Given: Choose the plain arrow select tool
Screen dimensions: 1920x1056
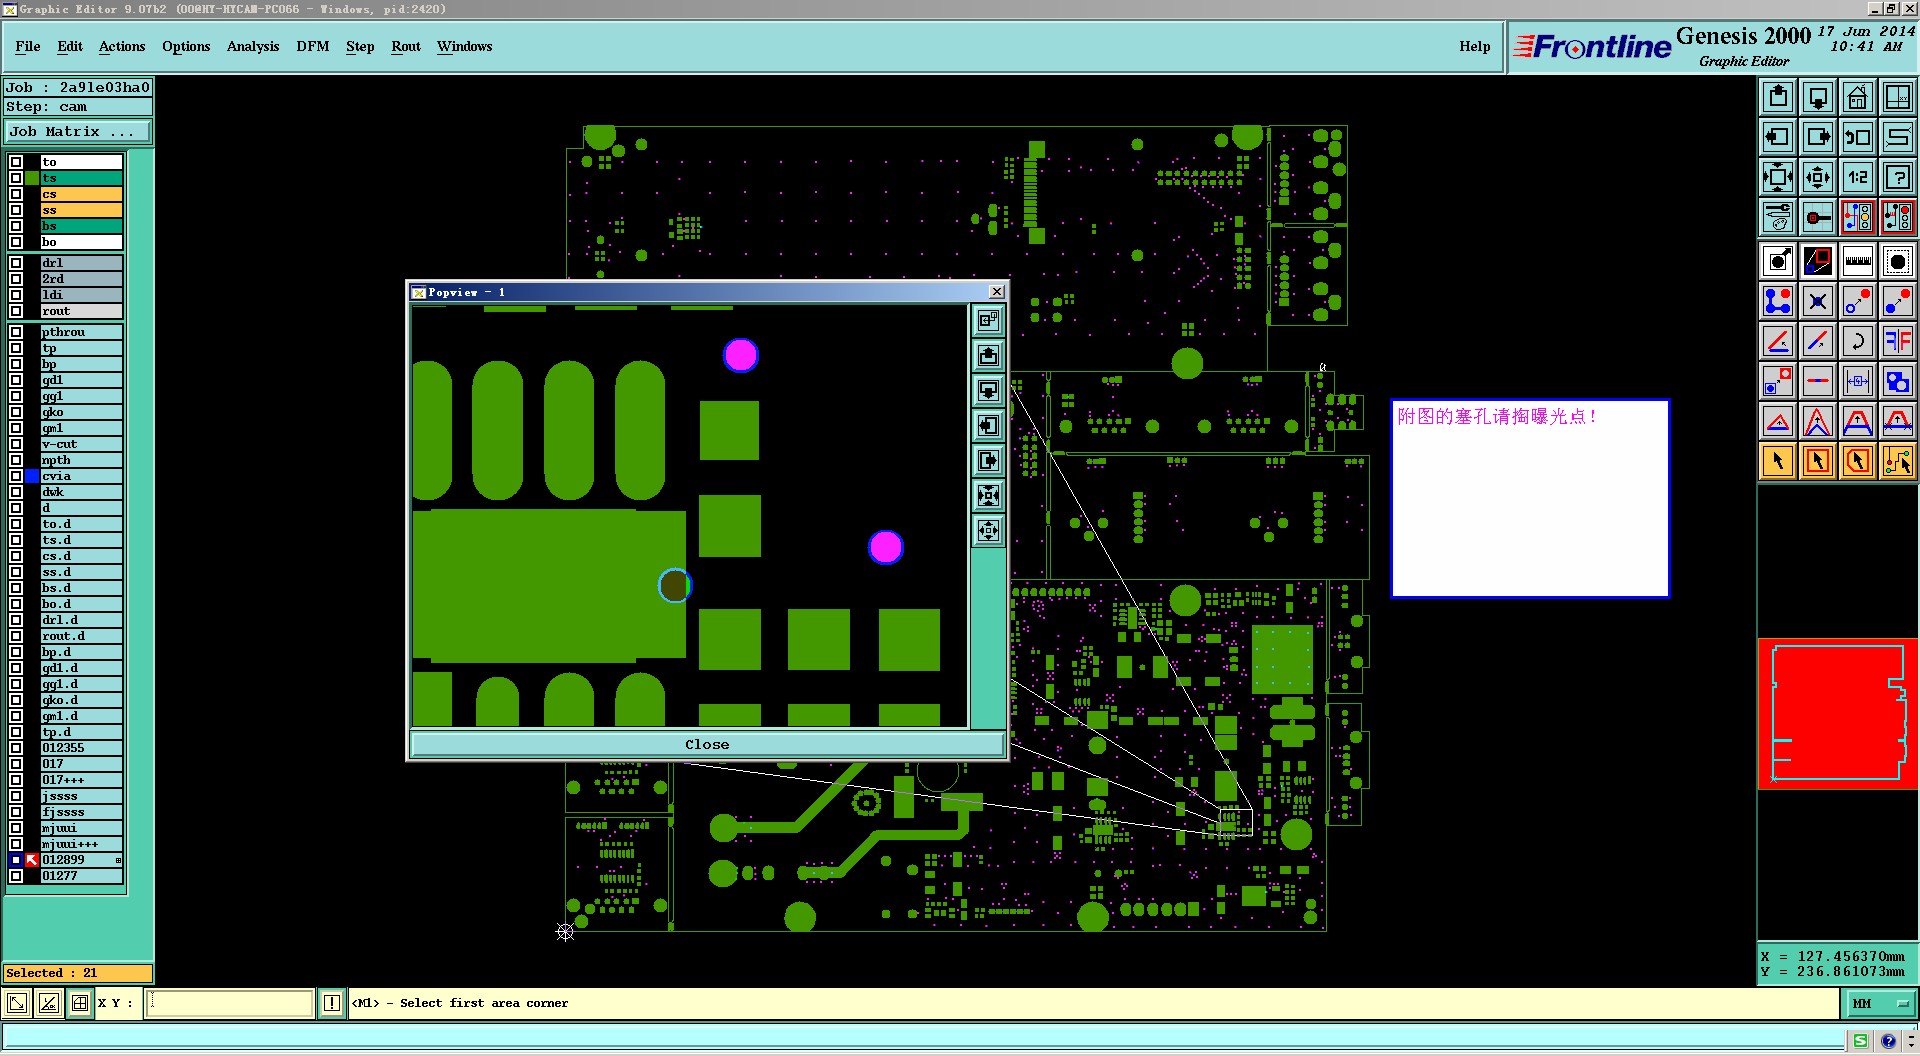Looking at the screenshot, I should (1778, 461).
